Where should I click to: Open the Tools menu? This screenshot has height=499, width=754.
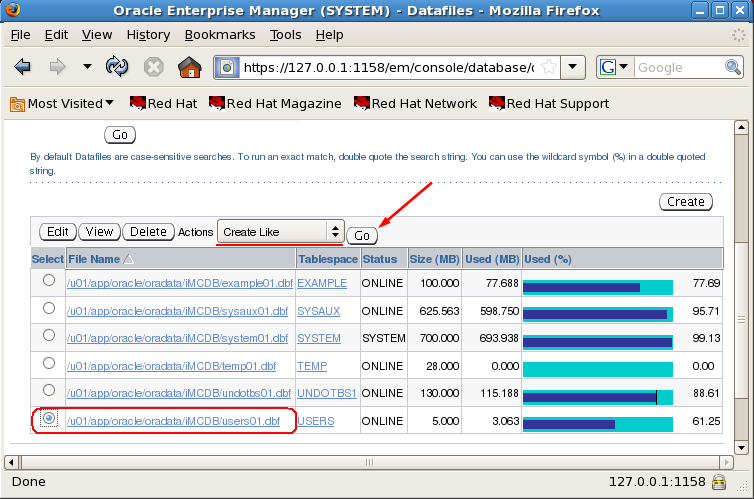285,35
